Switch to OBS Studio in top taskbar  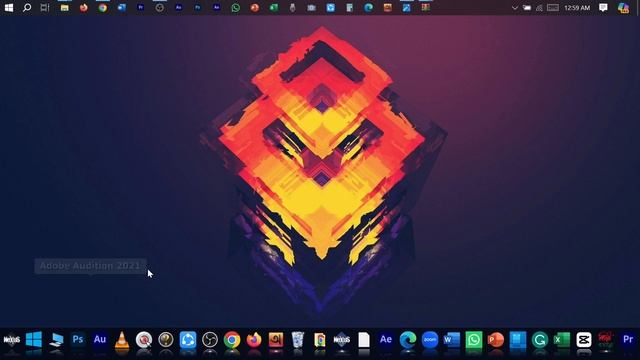tap(160, 7)
